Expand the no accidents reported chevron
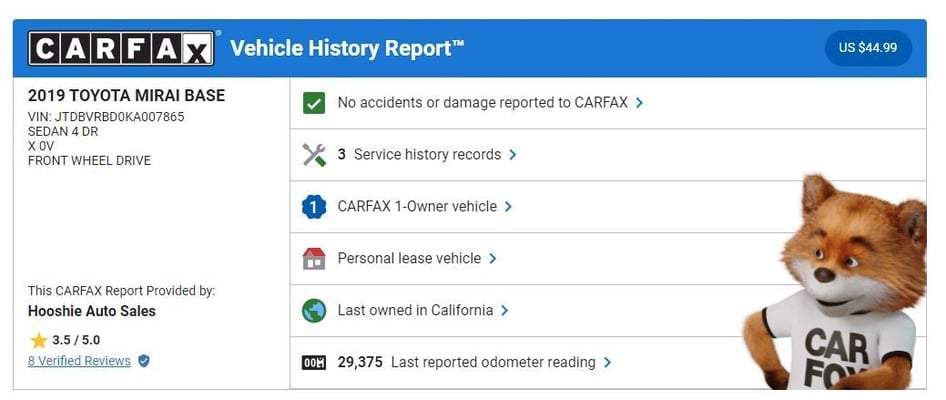 (639, 102)
